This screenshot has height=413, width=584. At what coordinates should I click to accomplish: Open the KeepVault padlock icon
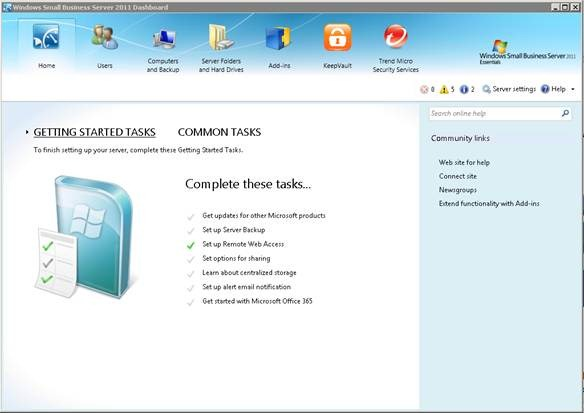pyautogui.click(x=337, y=37)
